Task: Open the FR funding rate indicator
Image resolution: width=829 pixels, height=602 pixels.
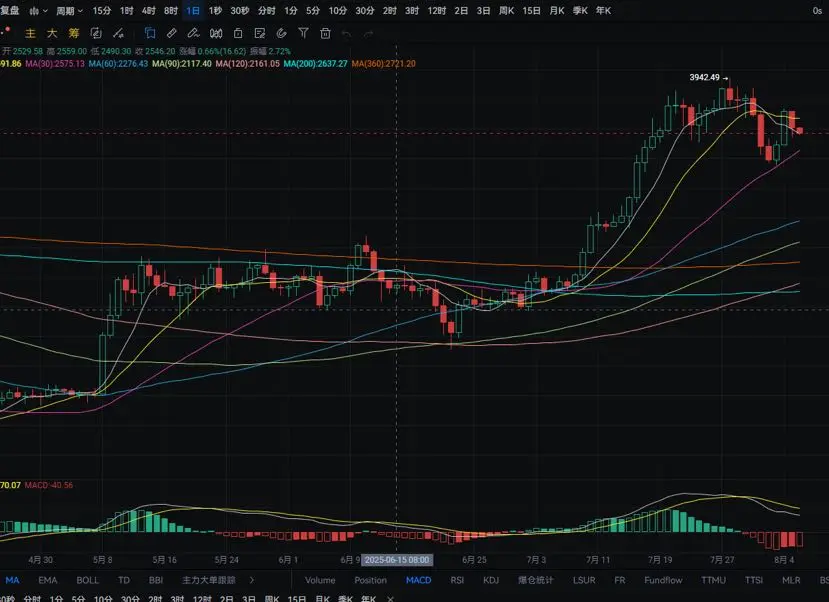Action: pyautogui.click(x=620, y=580)
